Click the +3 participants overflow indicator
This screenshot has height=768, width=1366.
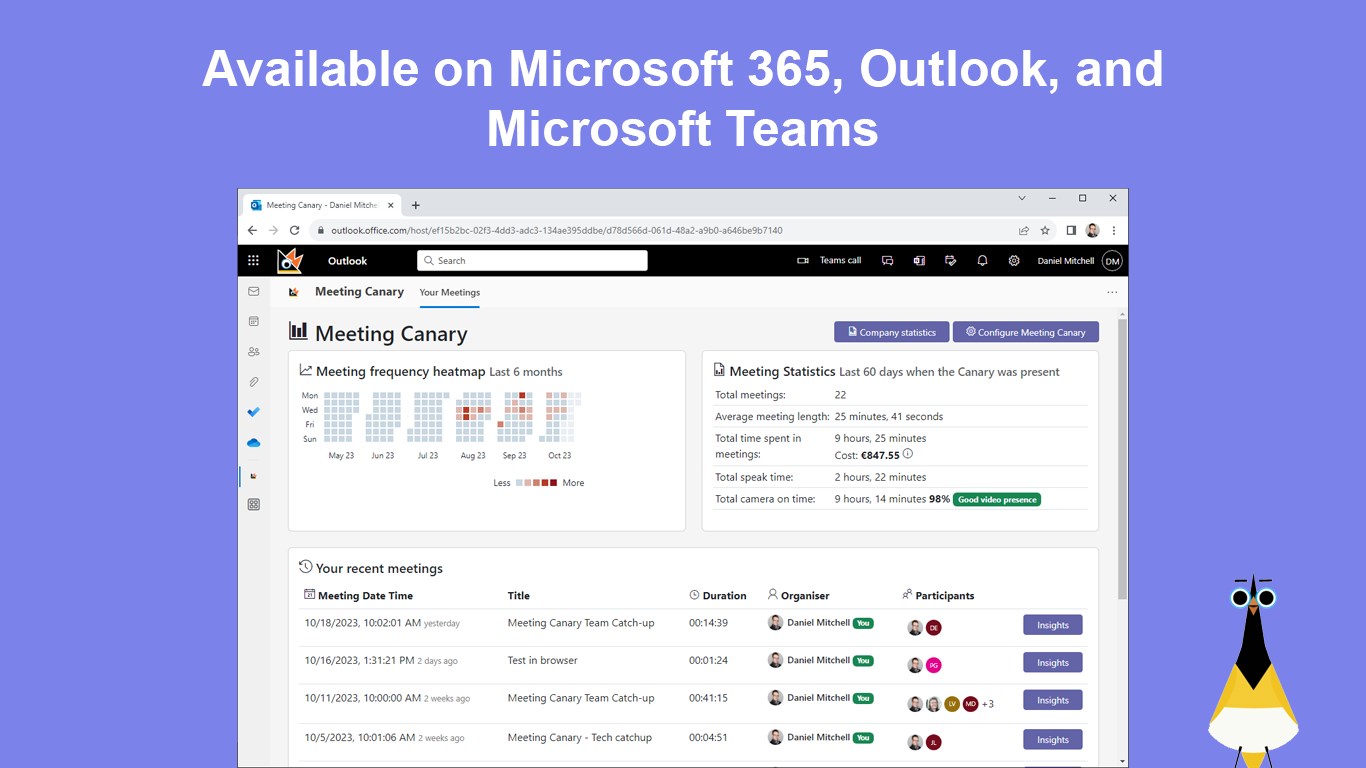(988, 704)
